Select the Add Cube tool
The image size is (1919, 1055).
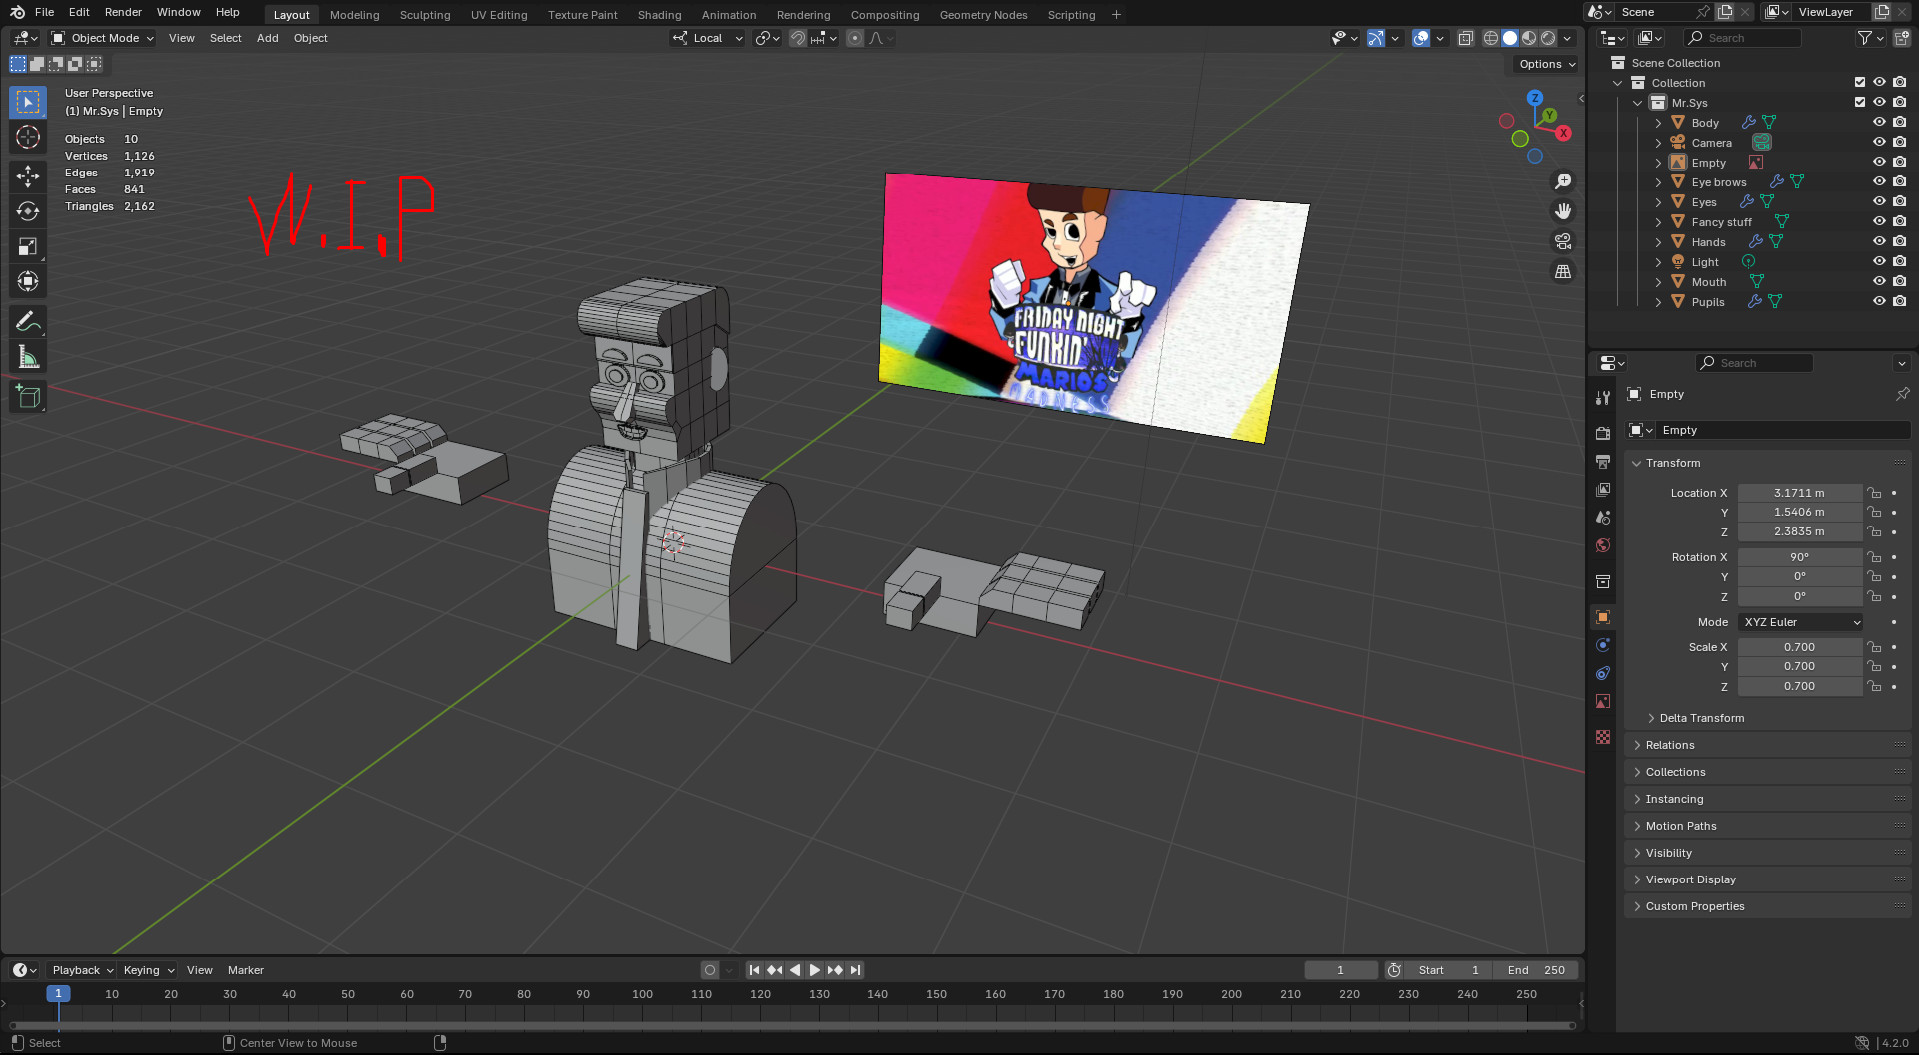tap(28, 397)
